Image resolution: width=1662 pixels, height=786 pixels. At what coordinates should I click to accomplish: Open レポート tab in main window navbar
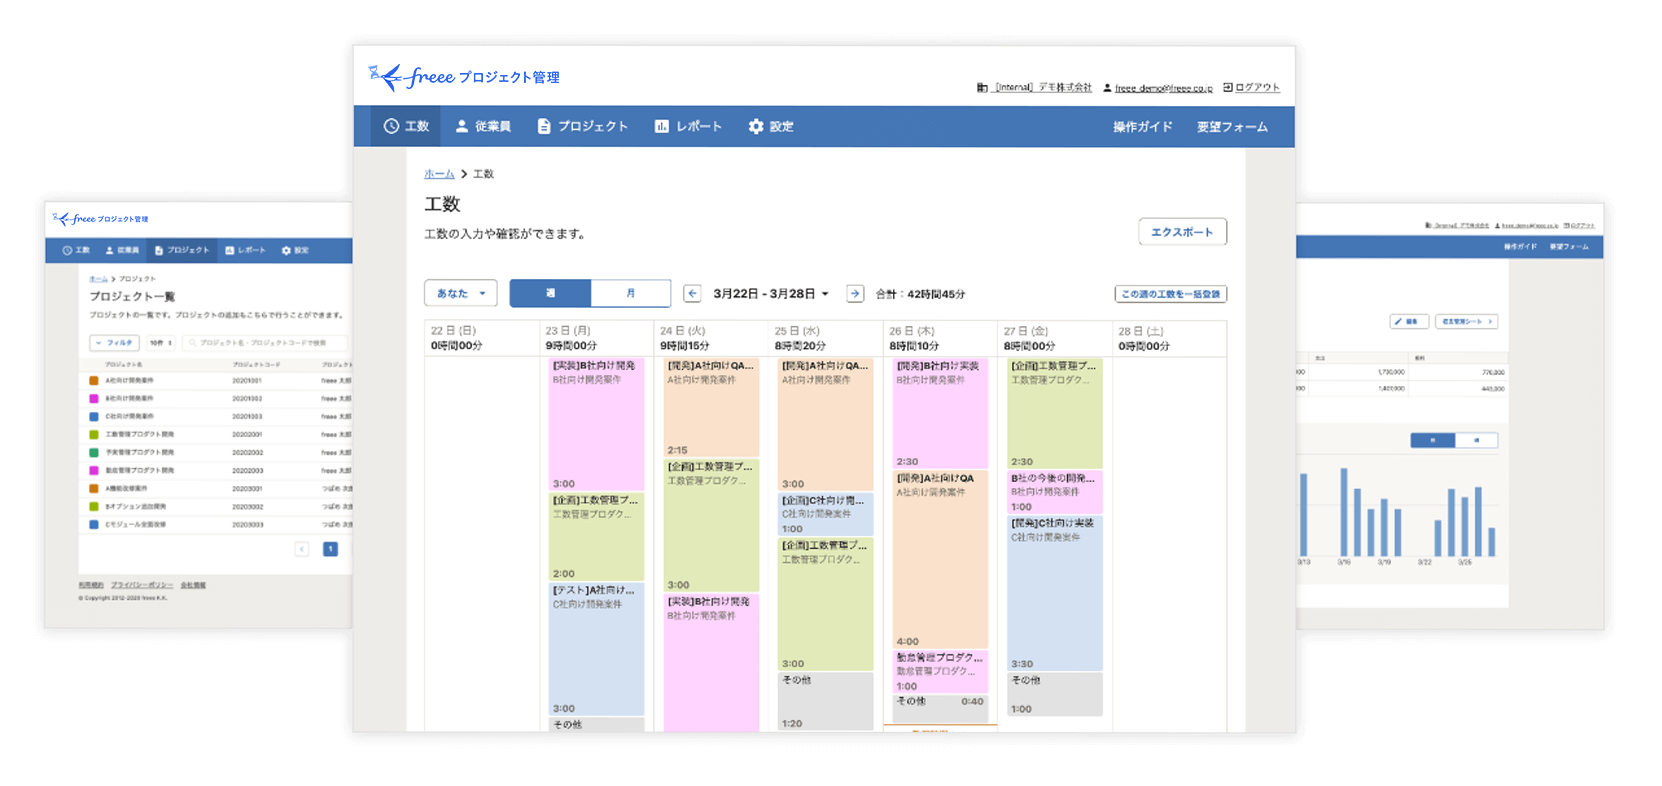(688, 127)
